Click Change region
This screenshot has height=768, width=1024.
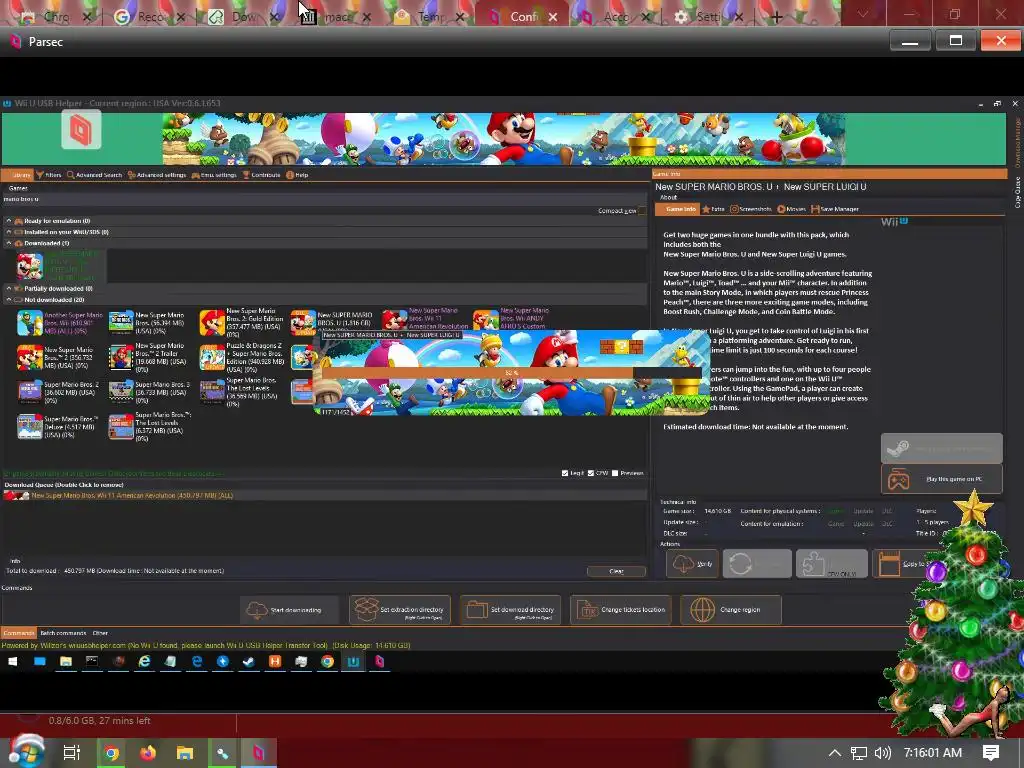pos(731,610)
